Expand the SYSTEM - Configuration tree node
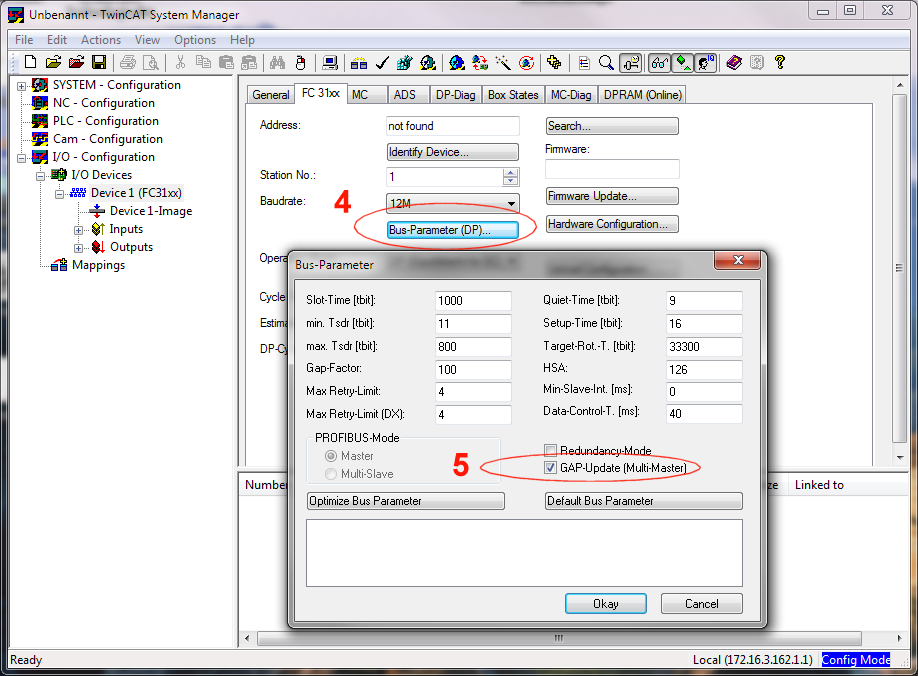Image resolution: width=918 pixels, height=676 pixels. tap(22, 86)
